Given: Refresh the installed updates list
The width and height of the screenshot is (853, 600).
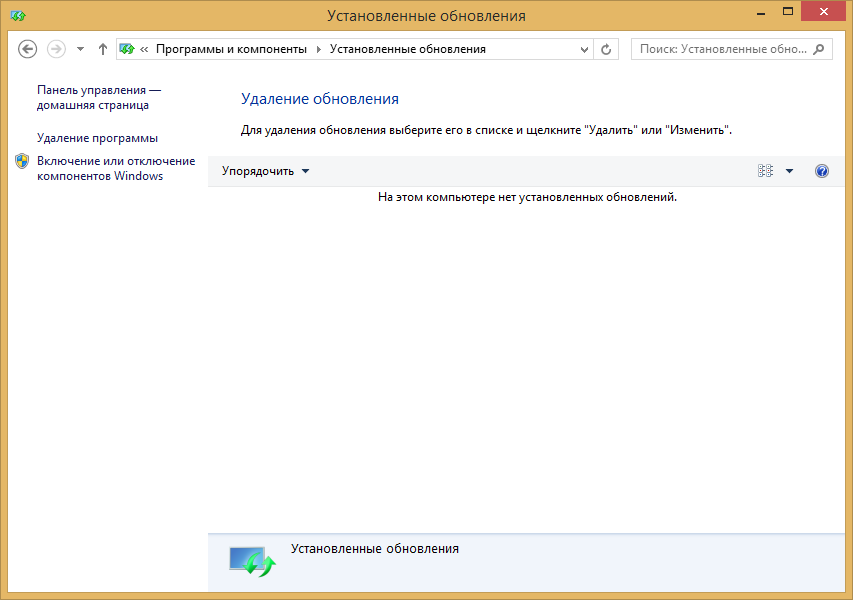Looking at the screenshot, I should pyautogui.click(x=606, y=50).
